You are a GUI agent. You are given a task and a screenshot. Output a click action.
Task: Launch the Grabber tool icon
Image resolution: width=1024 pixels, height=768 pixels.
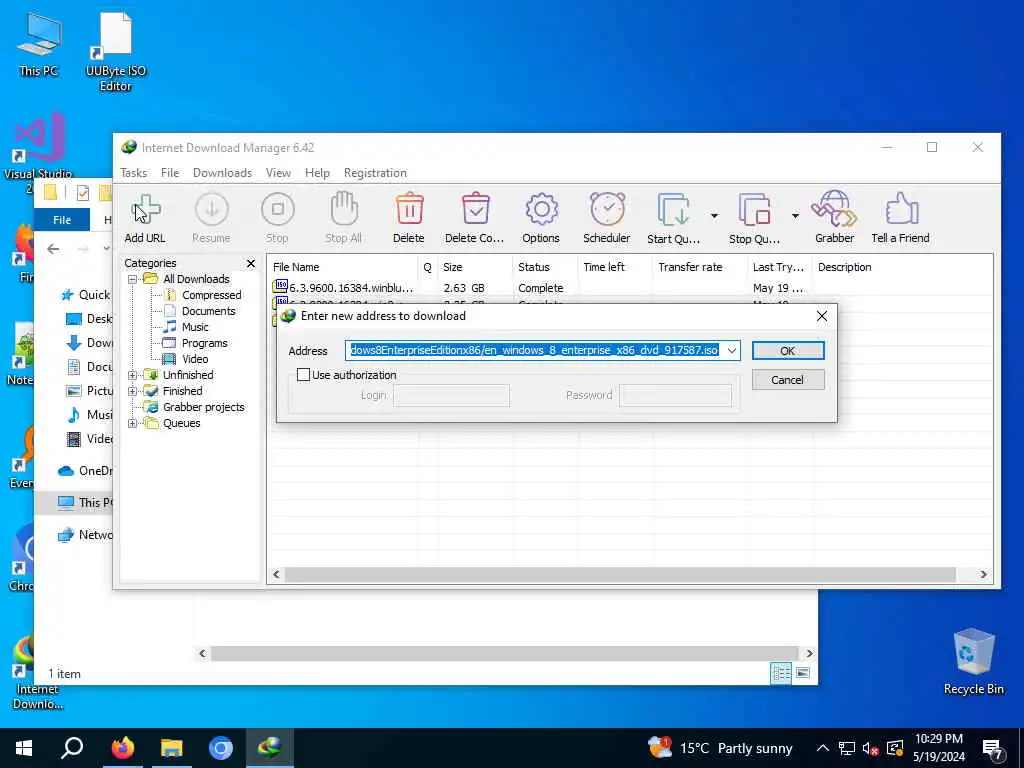click(834, 209)
